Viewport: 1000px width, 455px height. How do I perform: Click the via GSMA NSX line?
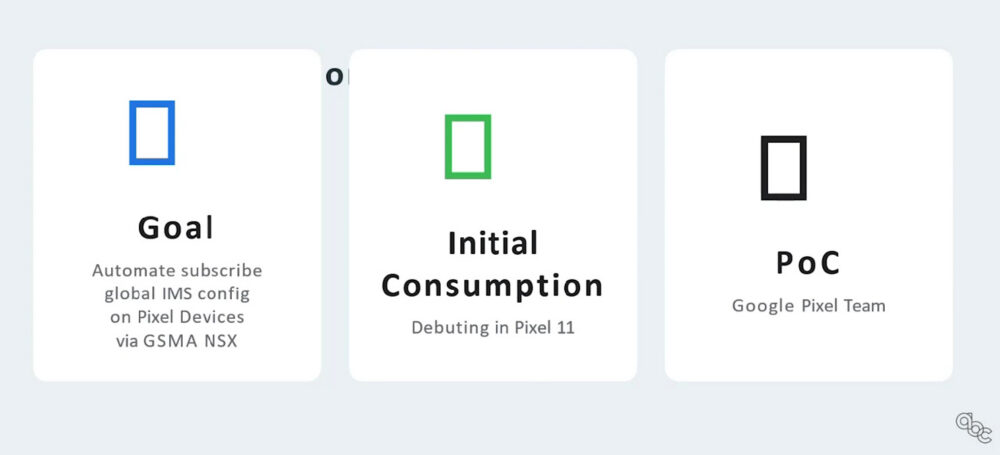pyautogui.click(x=177, y=341)
